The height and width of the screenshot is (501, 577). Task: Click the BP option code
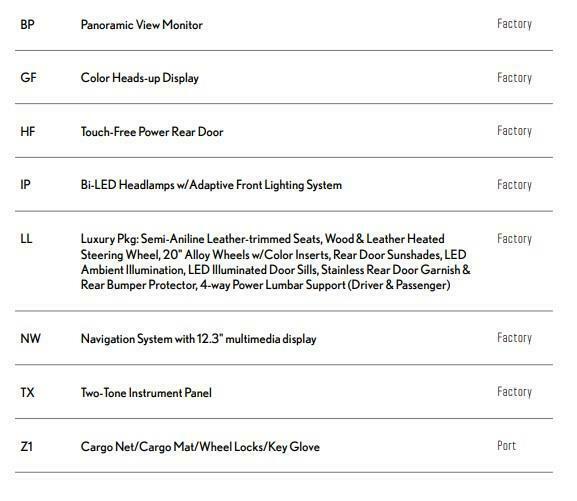point(28,25)
